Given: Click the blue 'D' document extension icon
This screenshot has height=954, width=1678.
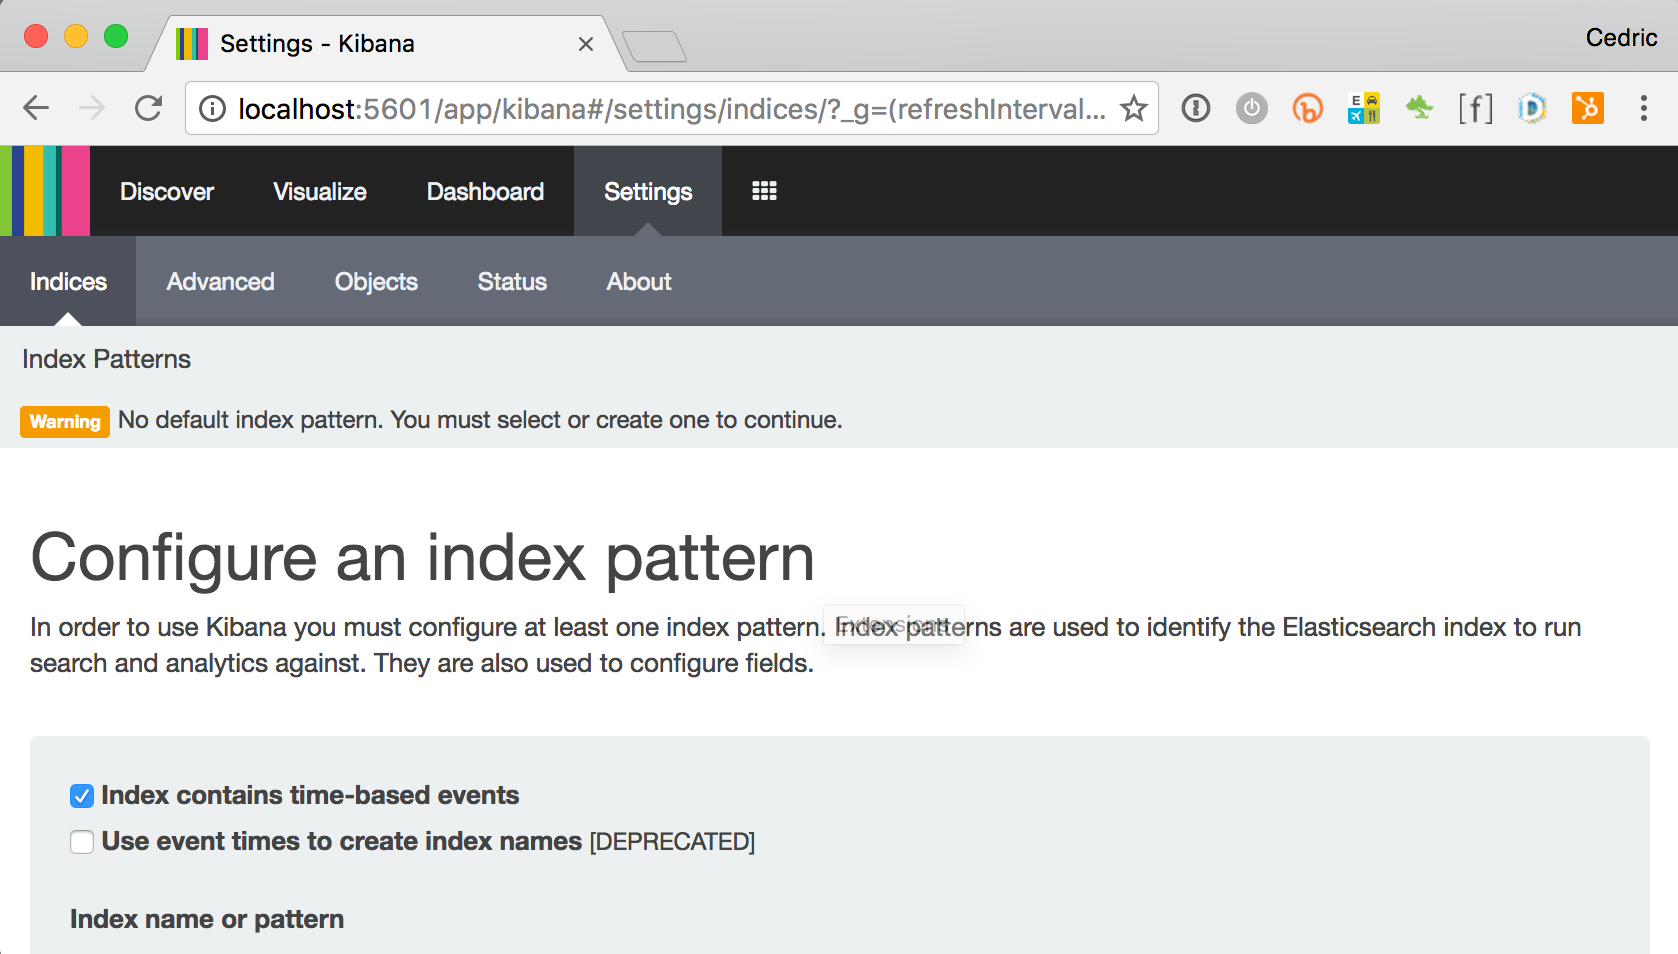Looking at the screenshot, I should tap(1531, 108).
